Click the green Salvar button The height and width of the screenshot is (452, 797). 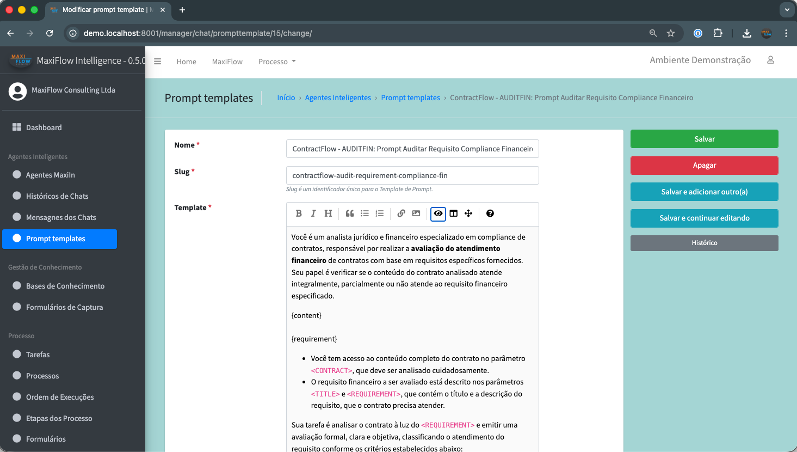click(x=704, y=139)
